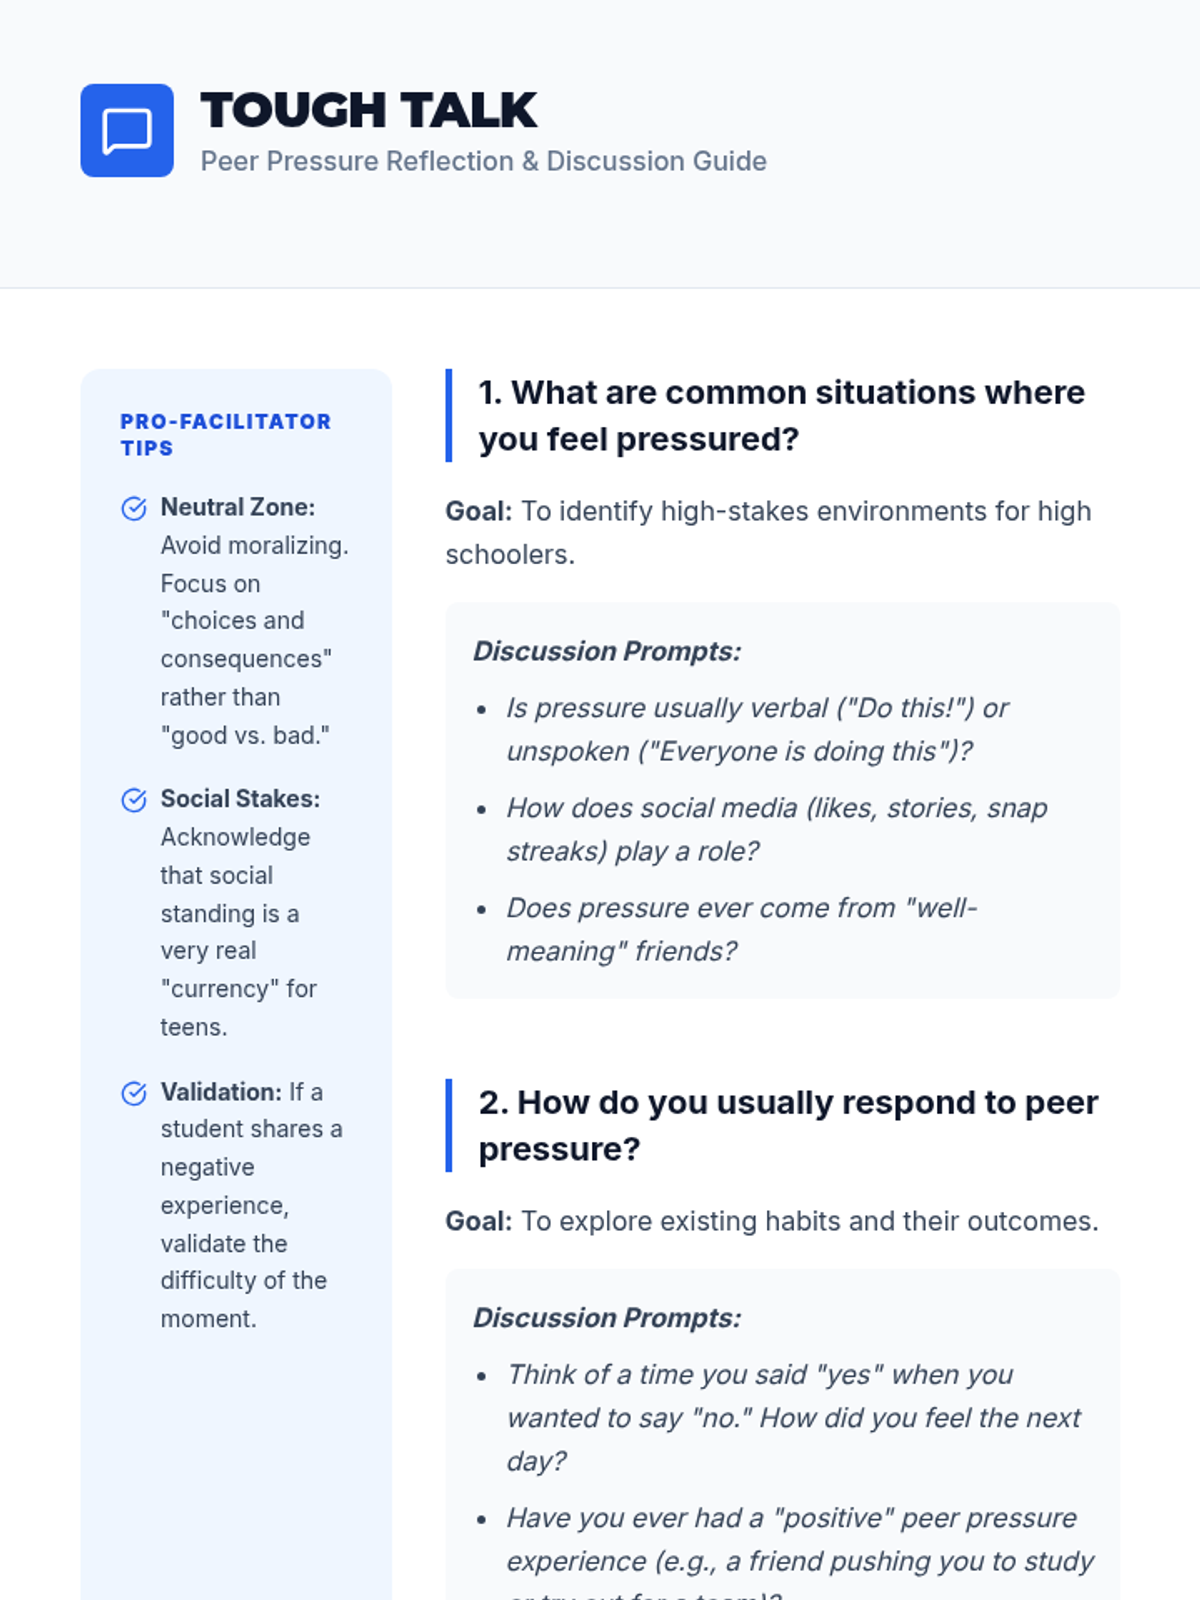This screenshot has width=1200, height=1600.
Task: Click the question 2 heading about responding
Action: (x=787, y=1125)
